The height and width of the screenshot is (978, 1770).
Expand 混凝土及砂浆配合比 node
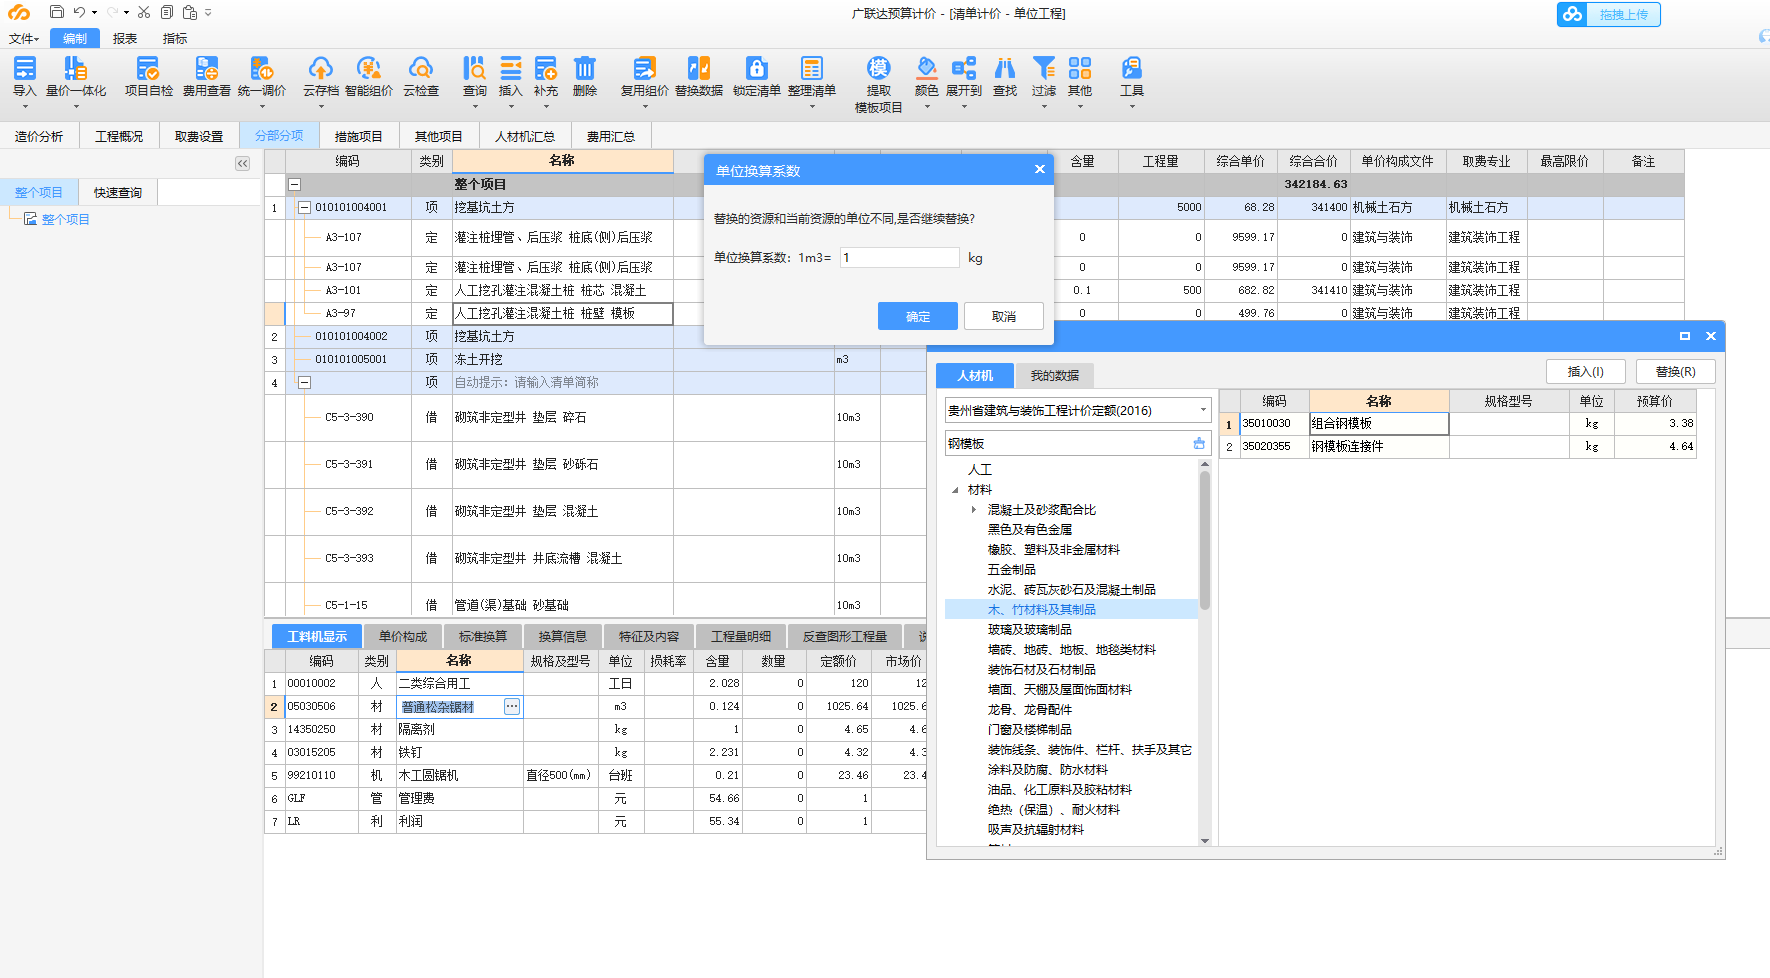point(973,510)
